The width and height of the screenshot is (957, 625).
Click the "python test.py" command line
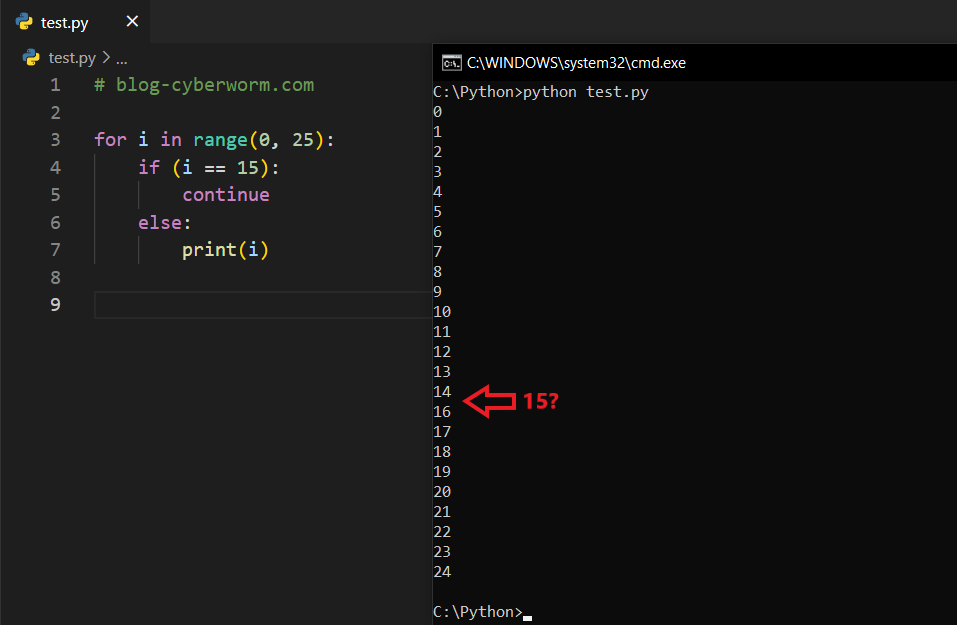pos(586,92)
